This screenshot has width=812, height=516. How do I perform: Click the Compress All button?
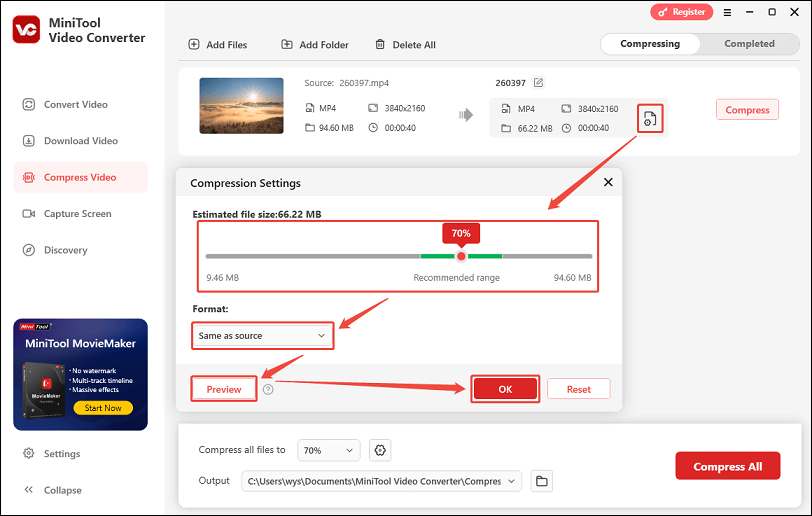(728, 466)
